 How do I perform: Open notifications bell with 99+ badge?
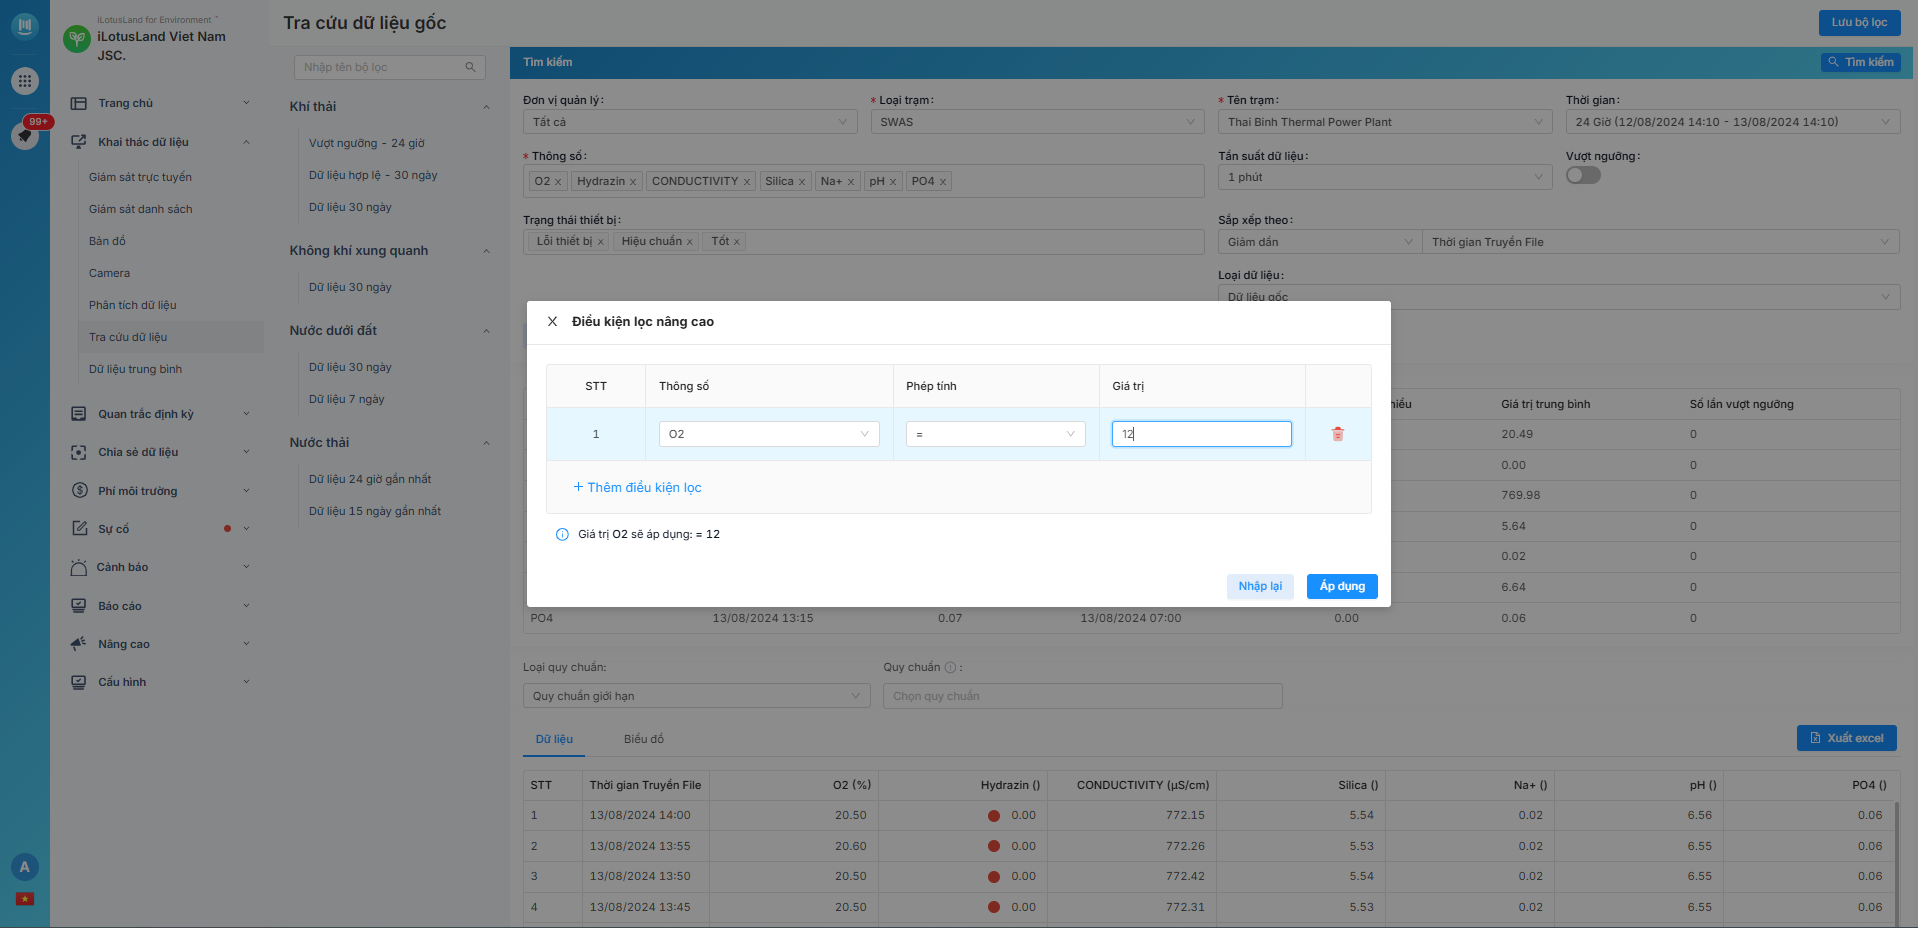coord(25,135)
